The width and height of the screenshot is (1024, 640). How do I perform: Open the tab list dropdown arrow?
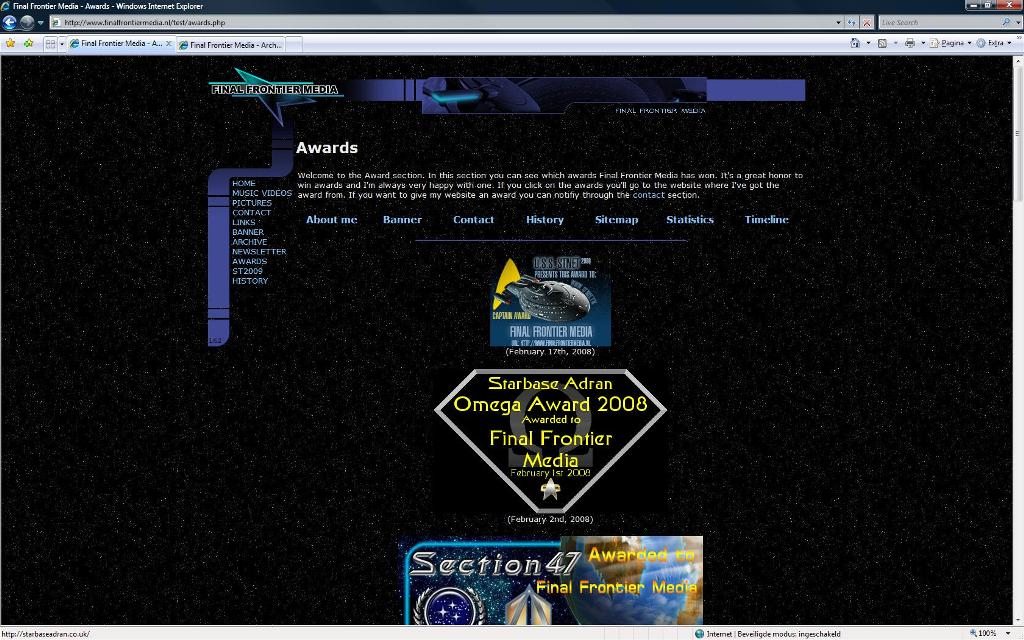coord(62,44)
